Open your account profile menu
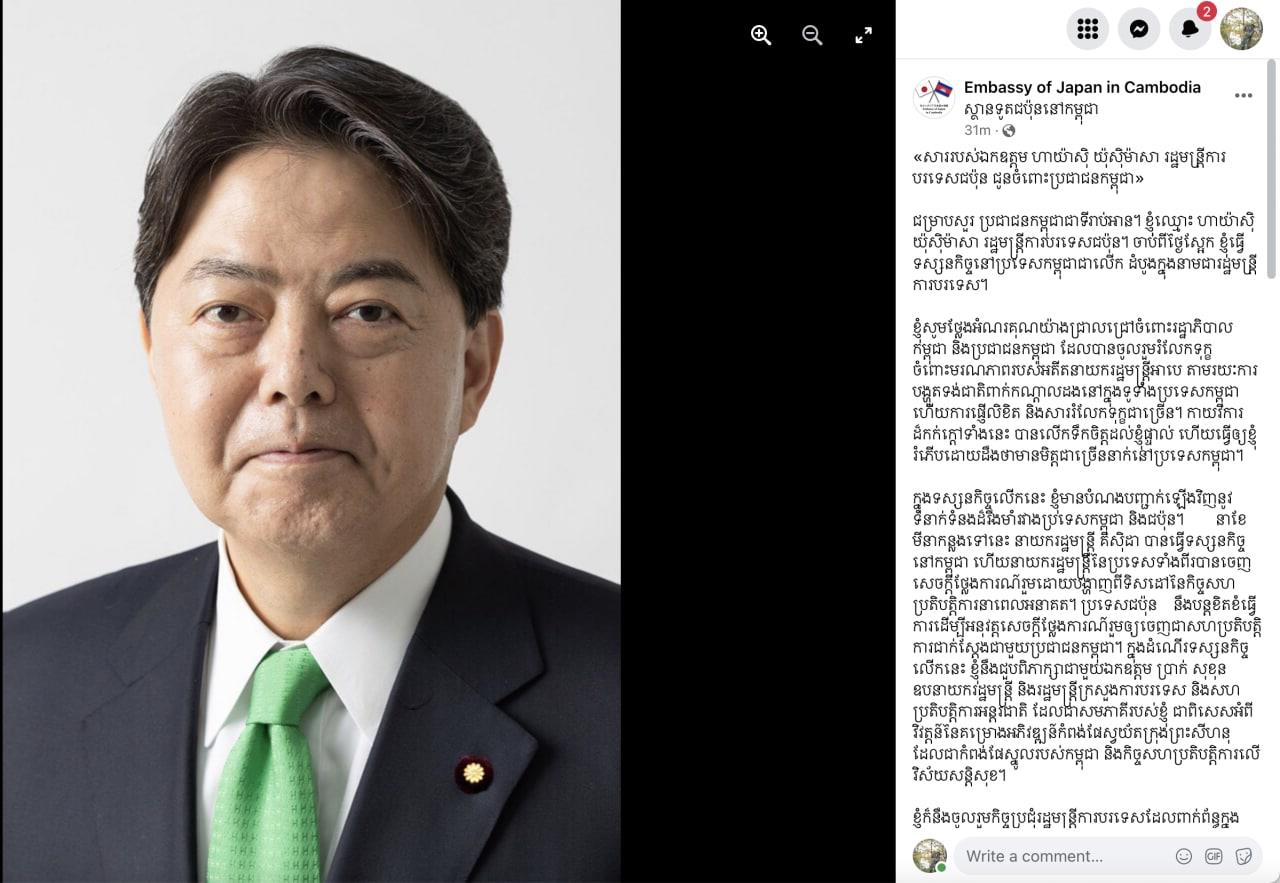The height and width of the screenshot is (883, 1280). 1241,29
